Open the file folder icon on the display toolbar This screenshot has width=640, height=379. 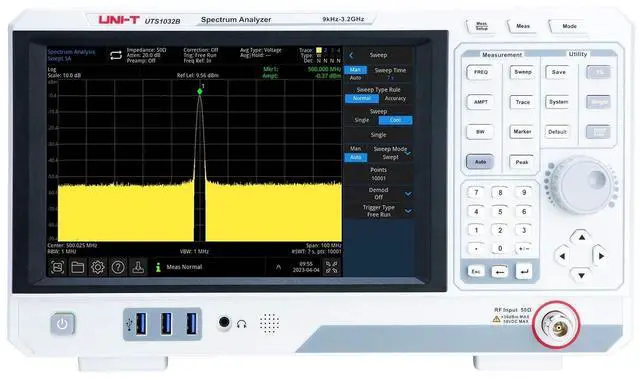click(x=78, y=267)
